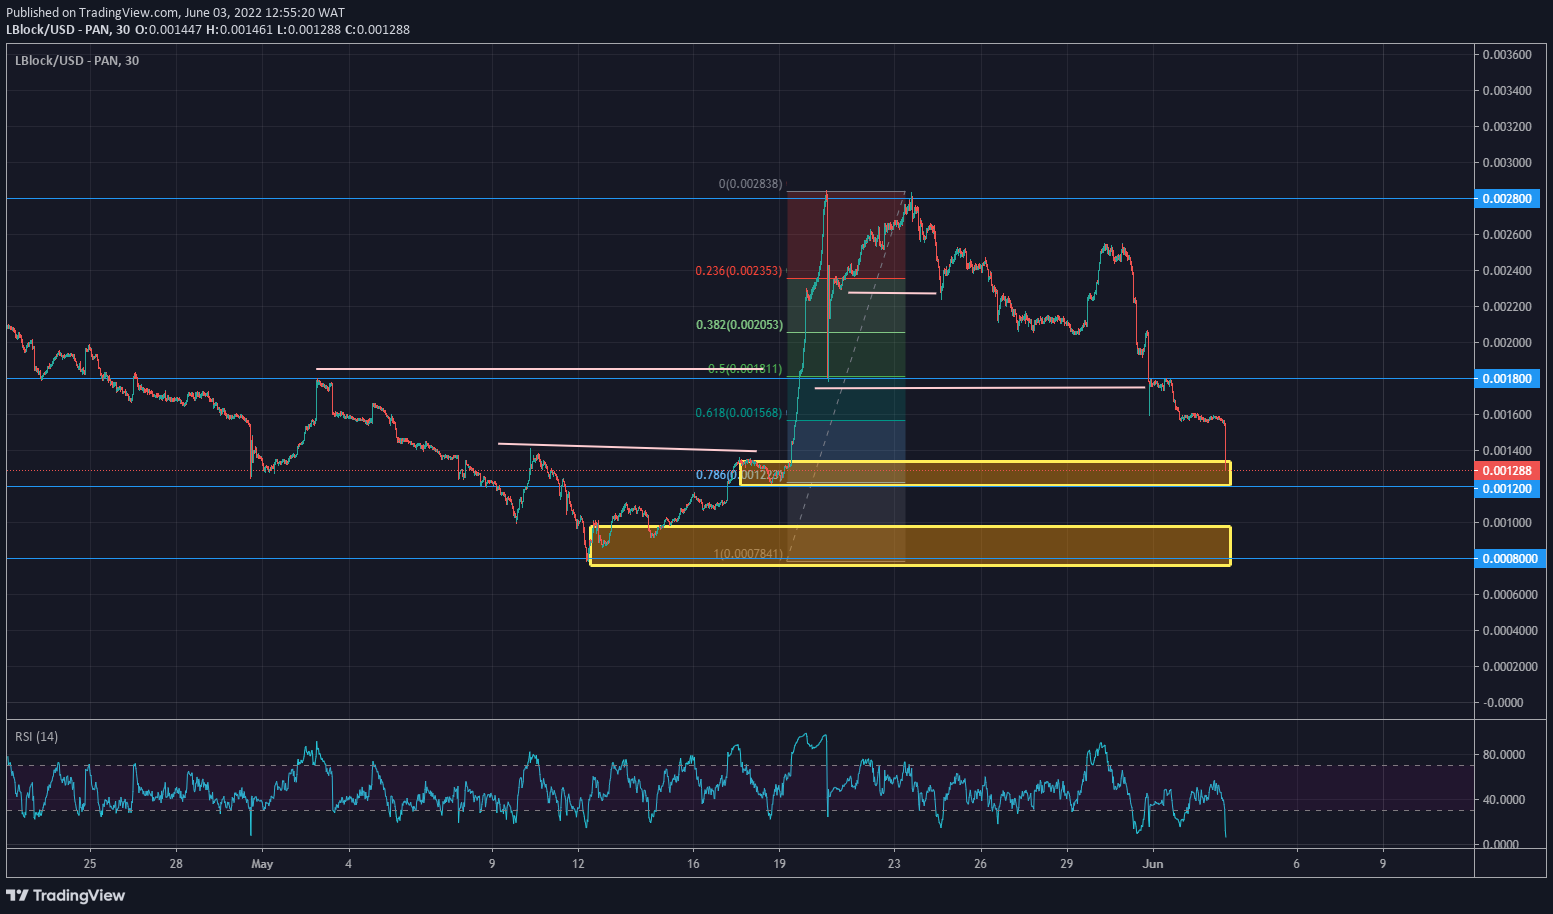Viewport: 1553px width, 914px height.
Task: Select the upper yellow demand zone rectangle
Action: click(985, 473)
